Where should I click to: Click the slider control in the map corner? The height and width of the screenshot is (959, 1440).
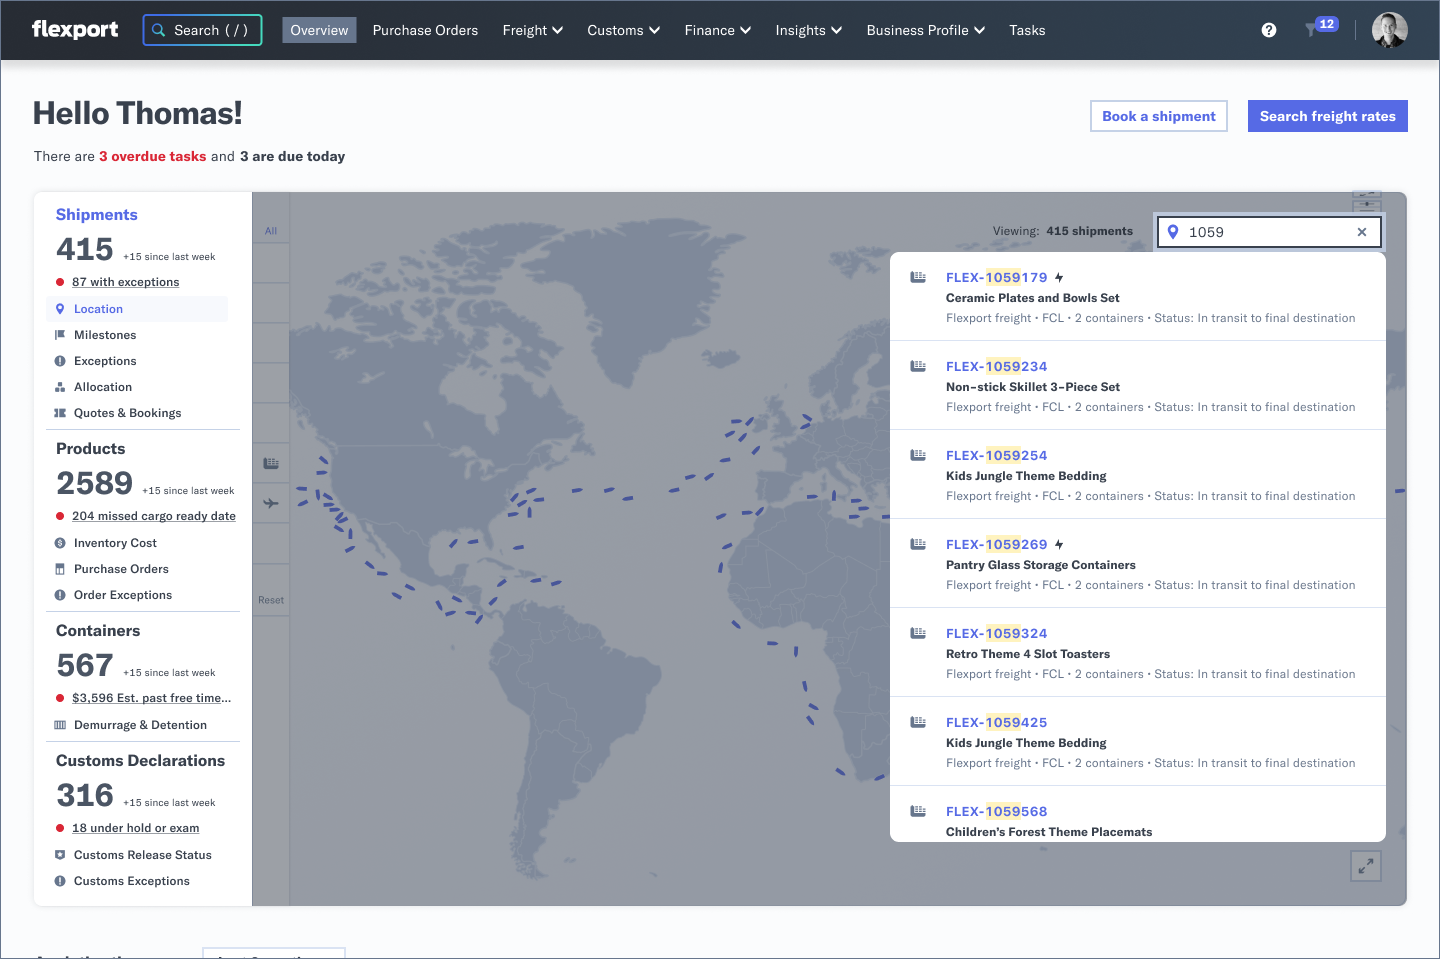(x=1367, y=204)
